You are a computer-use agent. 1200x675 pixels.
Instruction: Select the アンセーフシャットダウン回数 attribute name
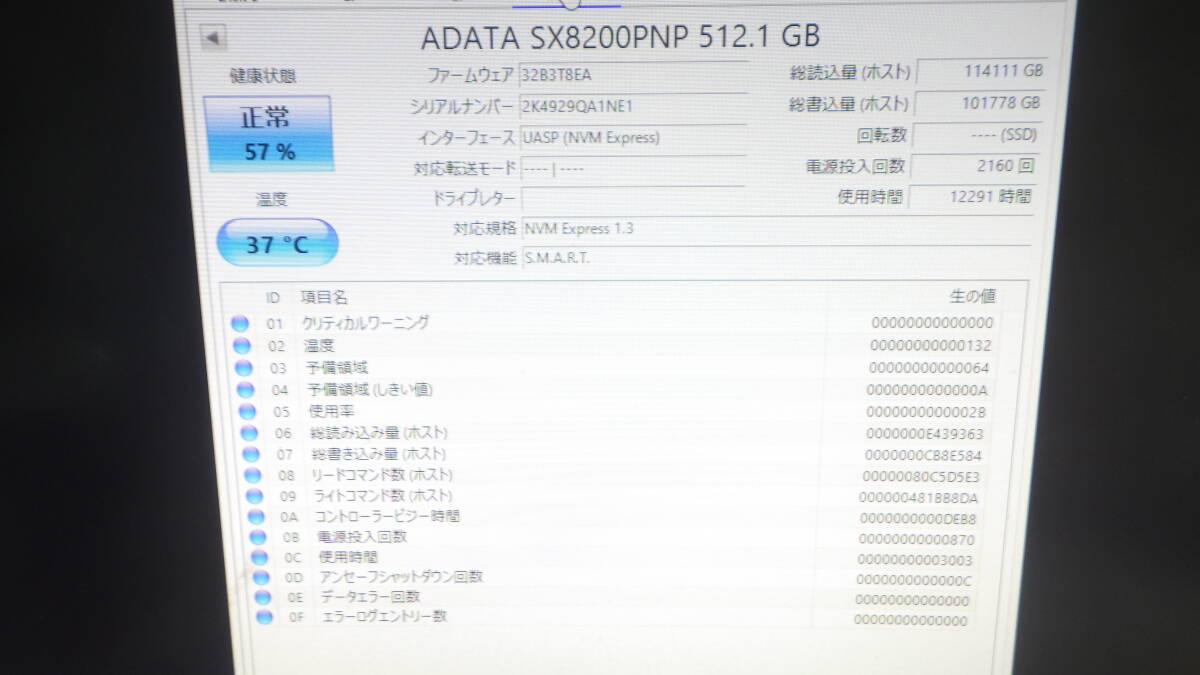pos(401,577)
